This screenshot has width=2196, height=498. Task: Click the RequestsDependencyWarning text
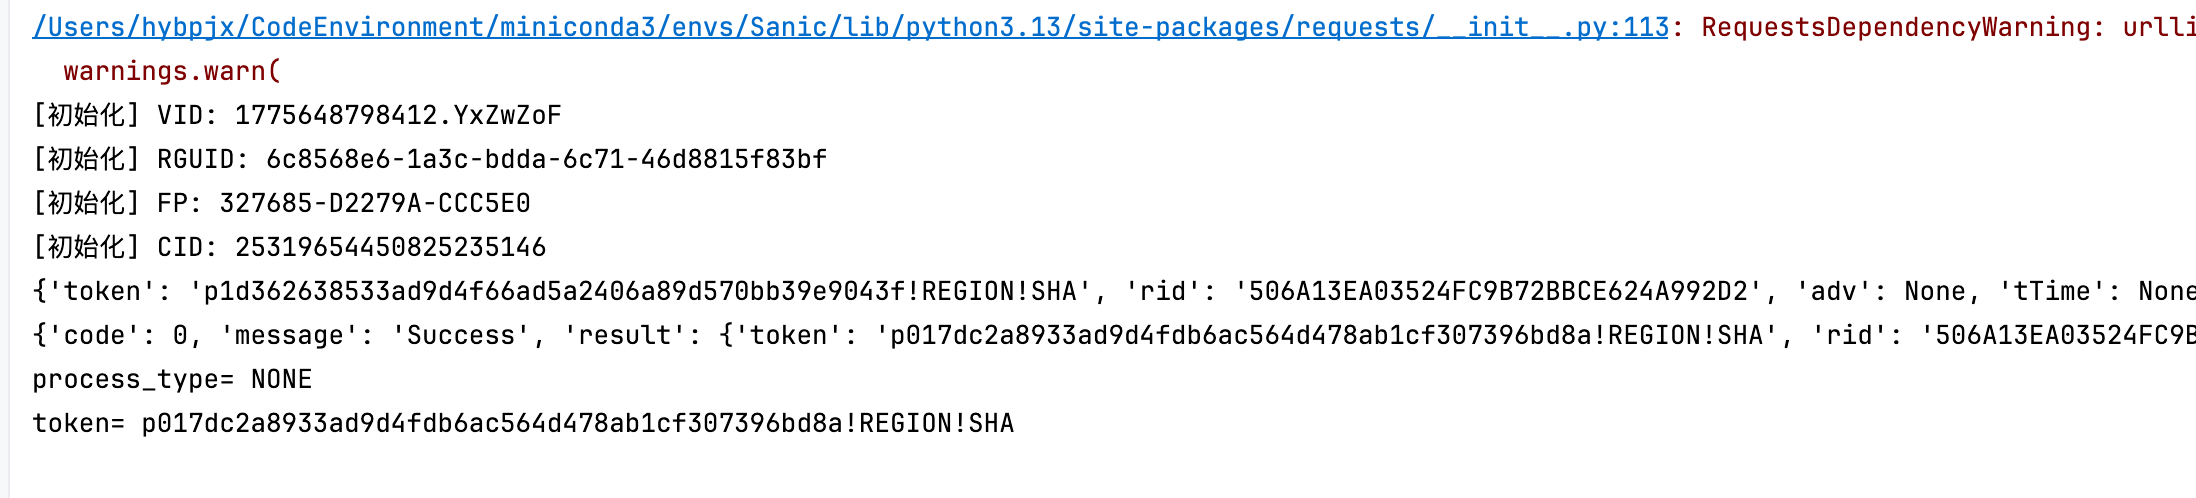coord(1895,27)
